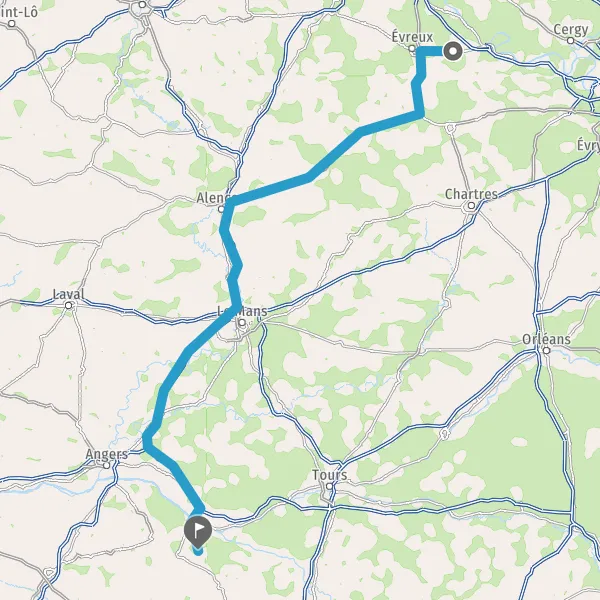Click the unlabeled town marker between Évreux and Chartres

point(450,127)
